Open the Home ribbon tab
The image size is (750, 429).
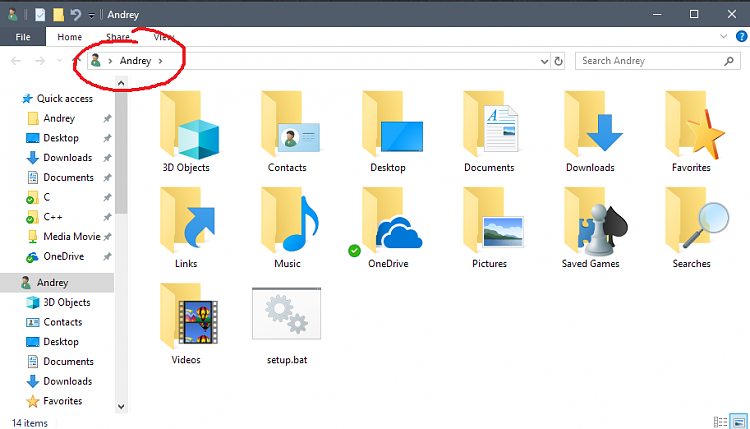click(x=69, y=37)
